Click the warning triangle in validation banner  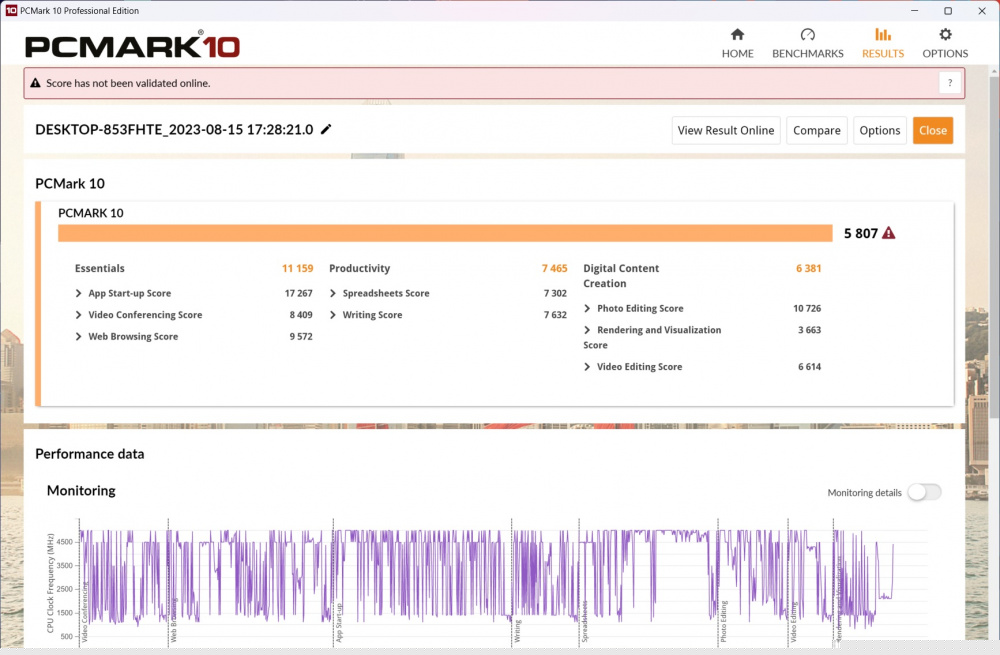coord(35,83)
